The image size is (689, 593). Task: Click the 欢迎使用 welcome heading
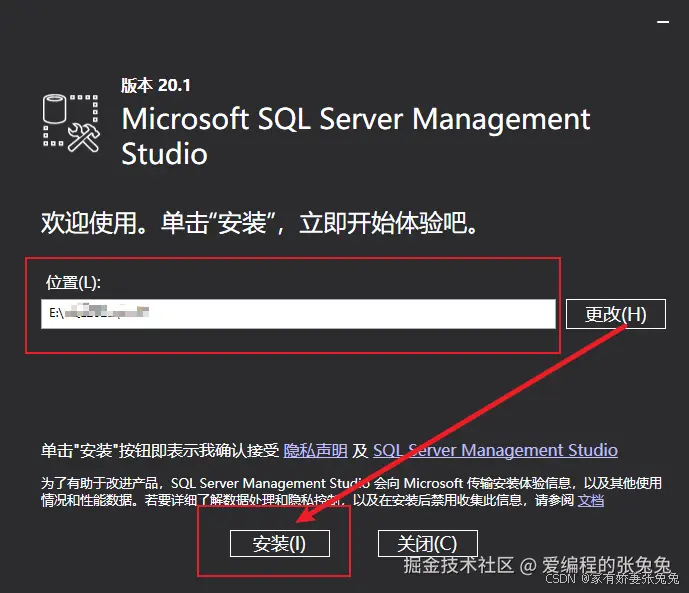259,223
